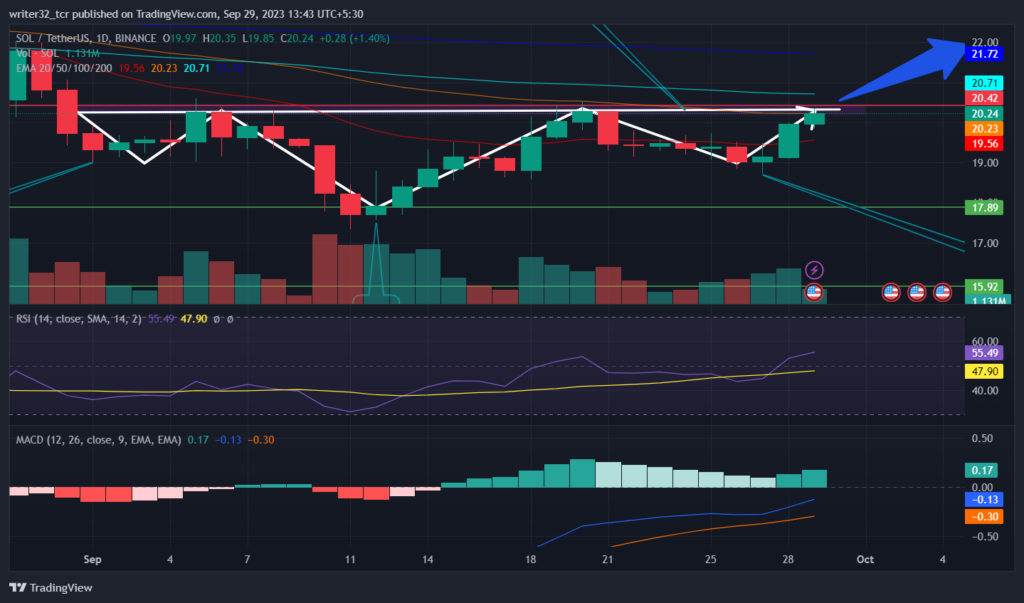This screenshot has height=603, width=1024.
Task: Click the close value C20.24
Action: 297,39
